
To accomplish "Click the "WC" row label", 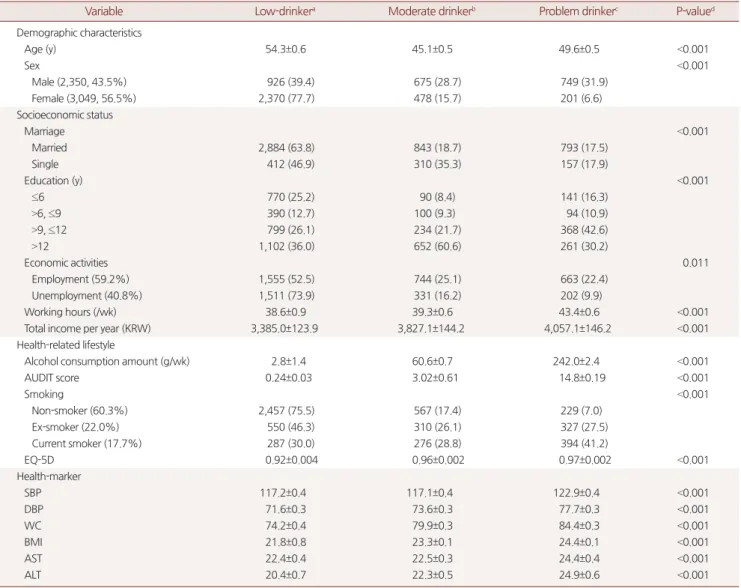I will tap(33, 526).
